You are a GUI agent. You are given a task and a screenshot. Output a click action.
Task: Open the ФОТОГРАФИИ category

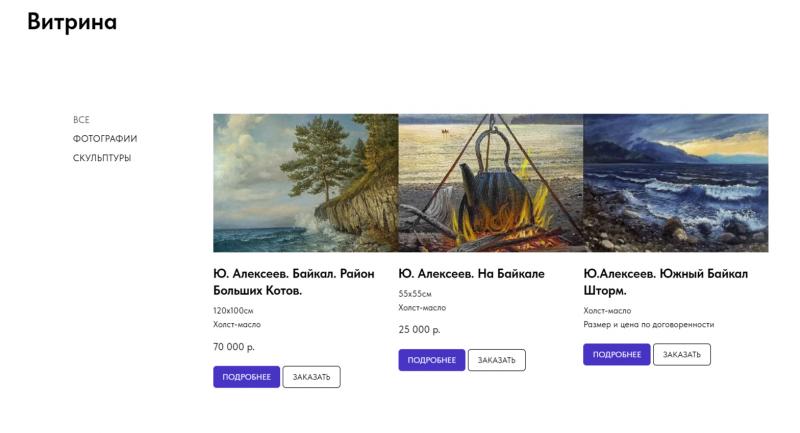tap(105, 139)
